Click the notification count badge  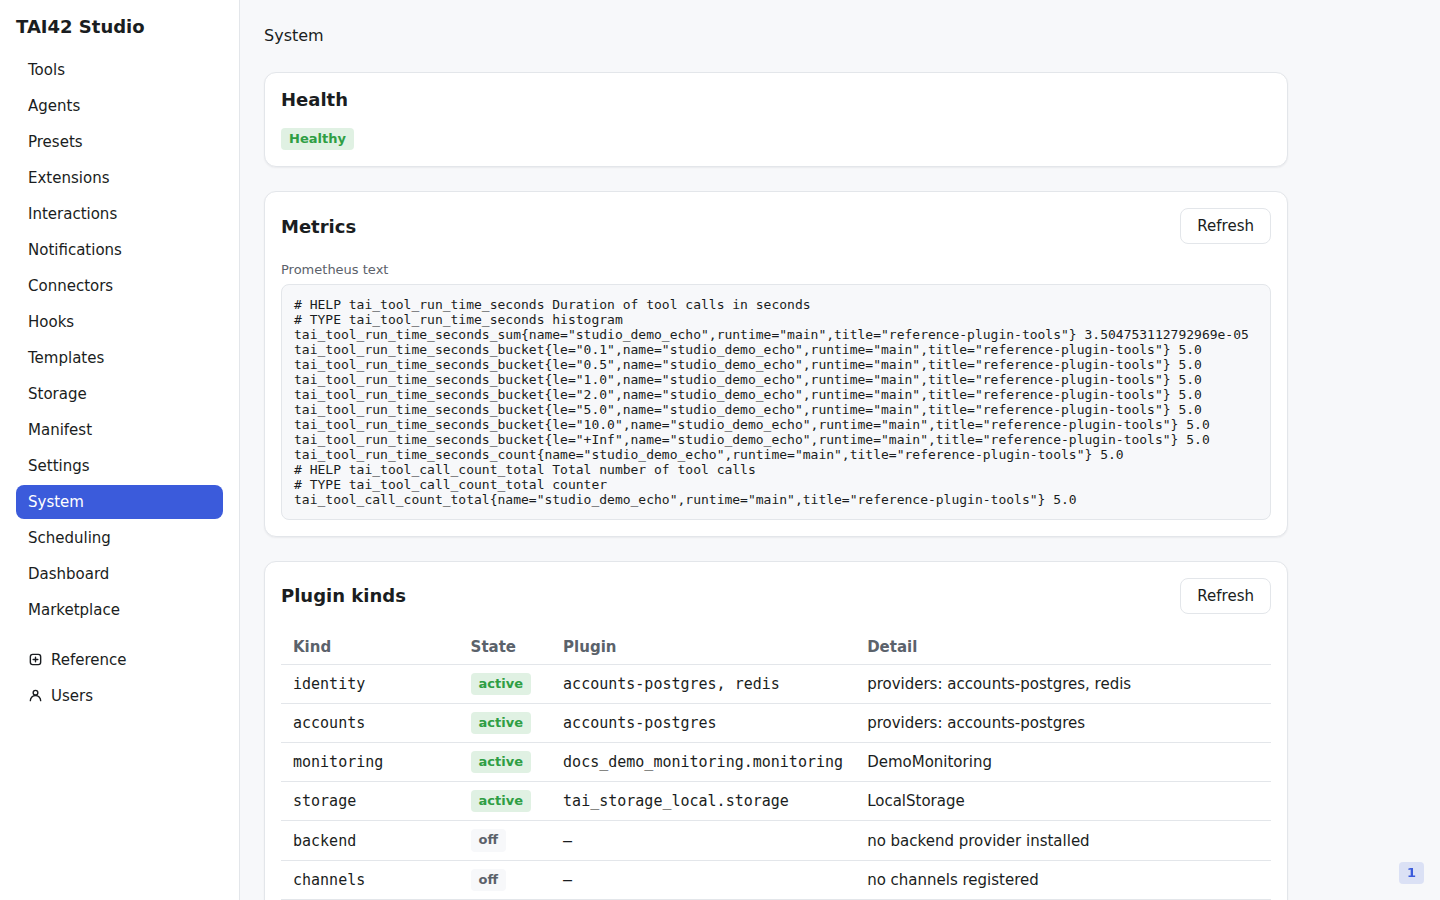click(1411, 873)
